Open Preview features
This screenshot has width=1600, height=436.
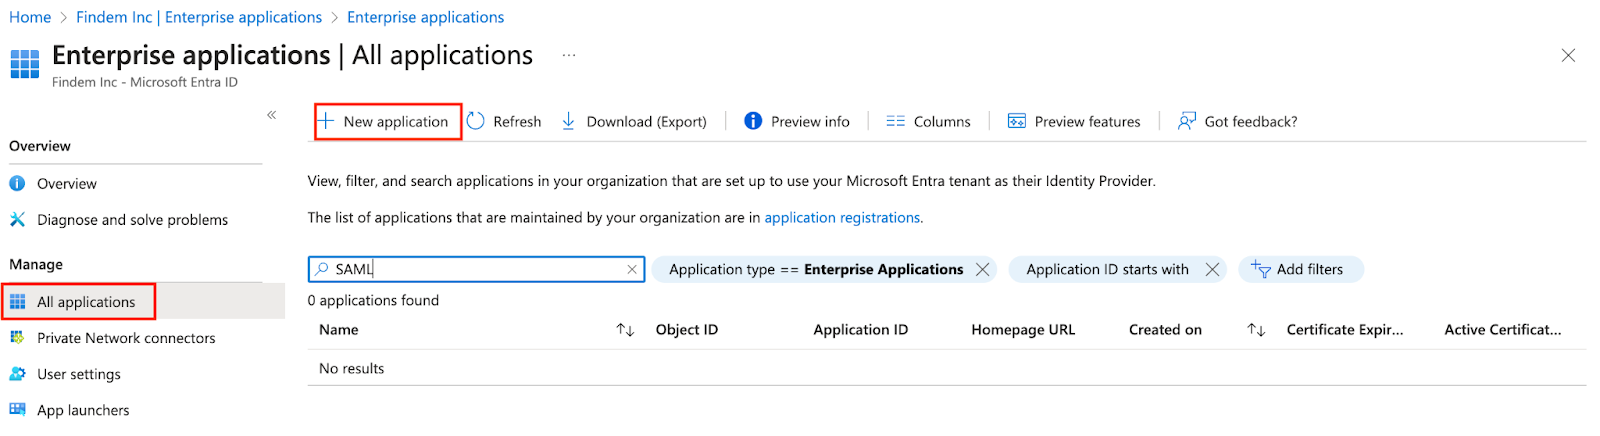[x=1074, y=122]
